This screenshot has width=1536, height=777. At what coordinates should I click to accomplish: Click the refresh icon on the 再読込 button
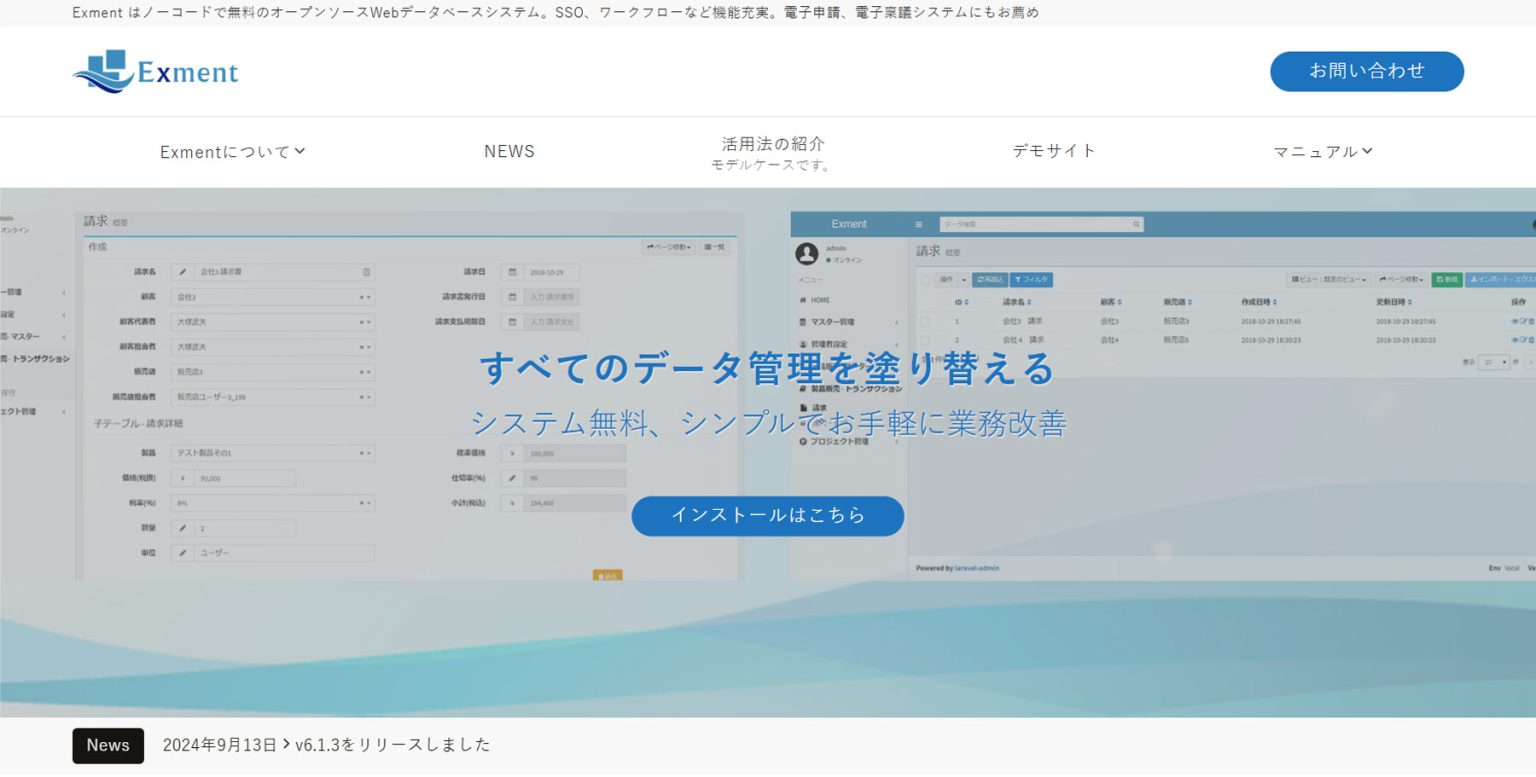[x=980, y=280]
